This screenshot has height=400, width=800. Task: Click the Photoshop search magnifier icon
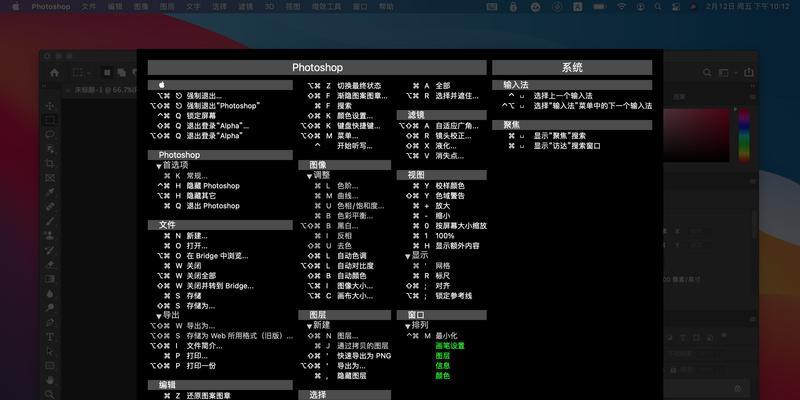click(707, 72)
